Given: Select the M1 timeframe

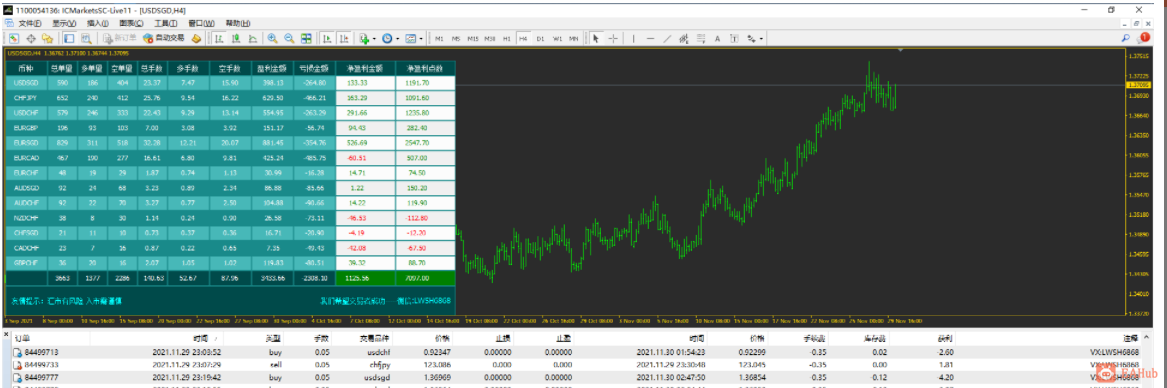Looking at the screenshot, I should pyautogui.click(x=440, y=38).
